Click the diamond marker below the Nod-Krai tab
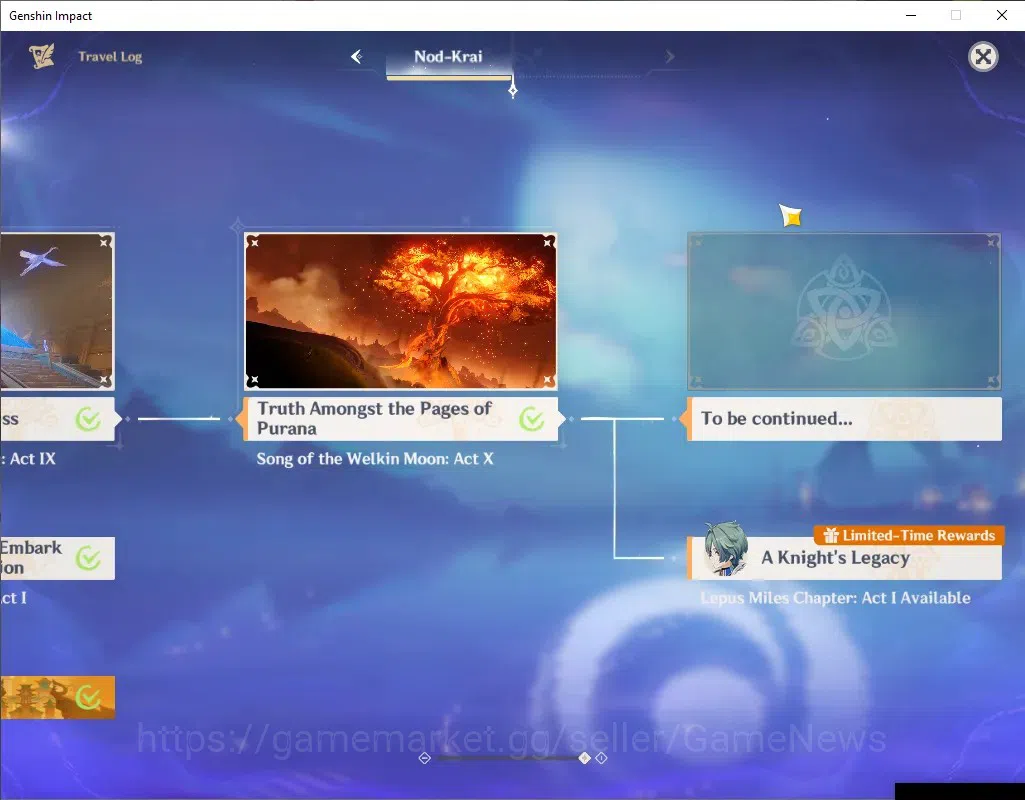Viewport: 1025px width, 800px height. pos(513,90)
